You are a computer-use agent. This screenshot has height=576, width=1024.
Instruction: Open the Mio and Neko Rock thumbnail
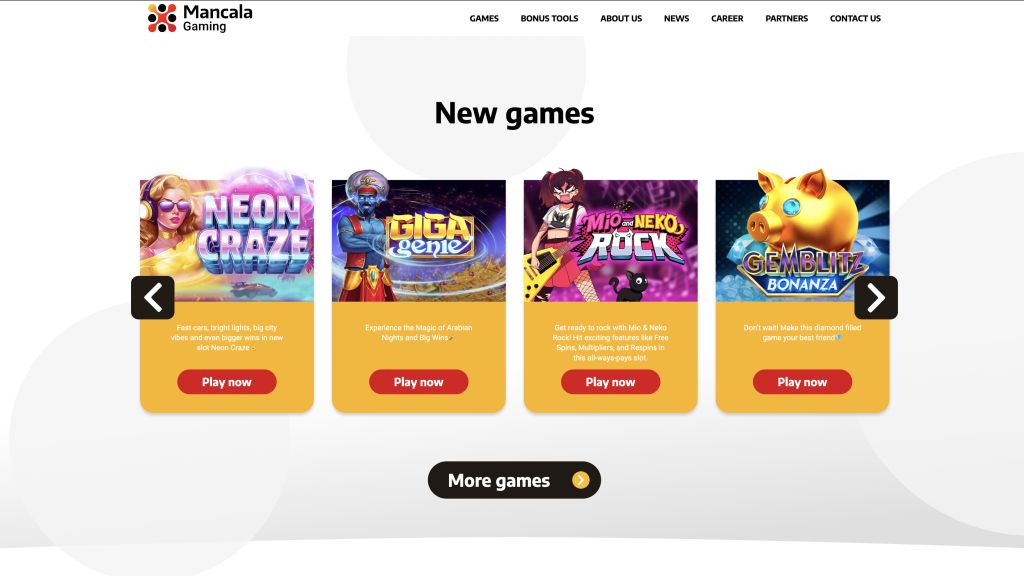pyautogui.click(x=611, y=236)
